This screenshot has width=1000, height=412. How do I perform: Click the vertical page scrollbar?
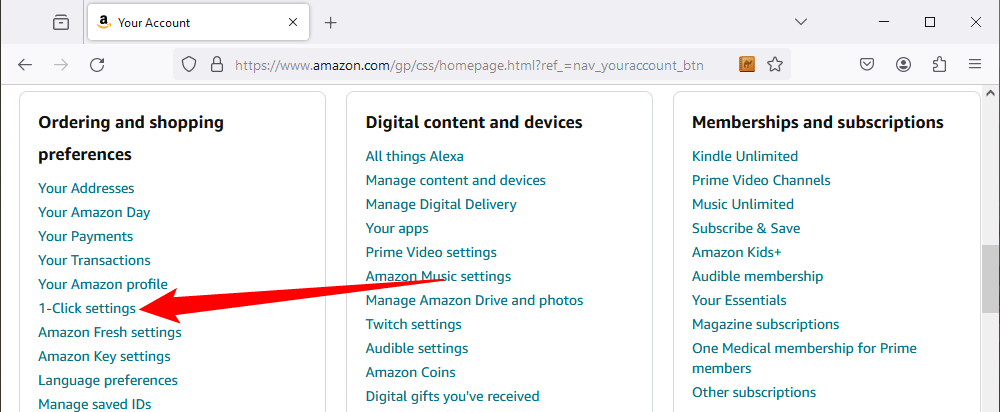[990, 270]
